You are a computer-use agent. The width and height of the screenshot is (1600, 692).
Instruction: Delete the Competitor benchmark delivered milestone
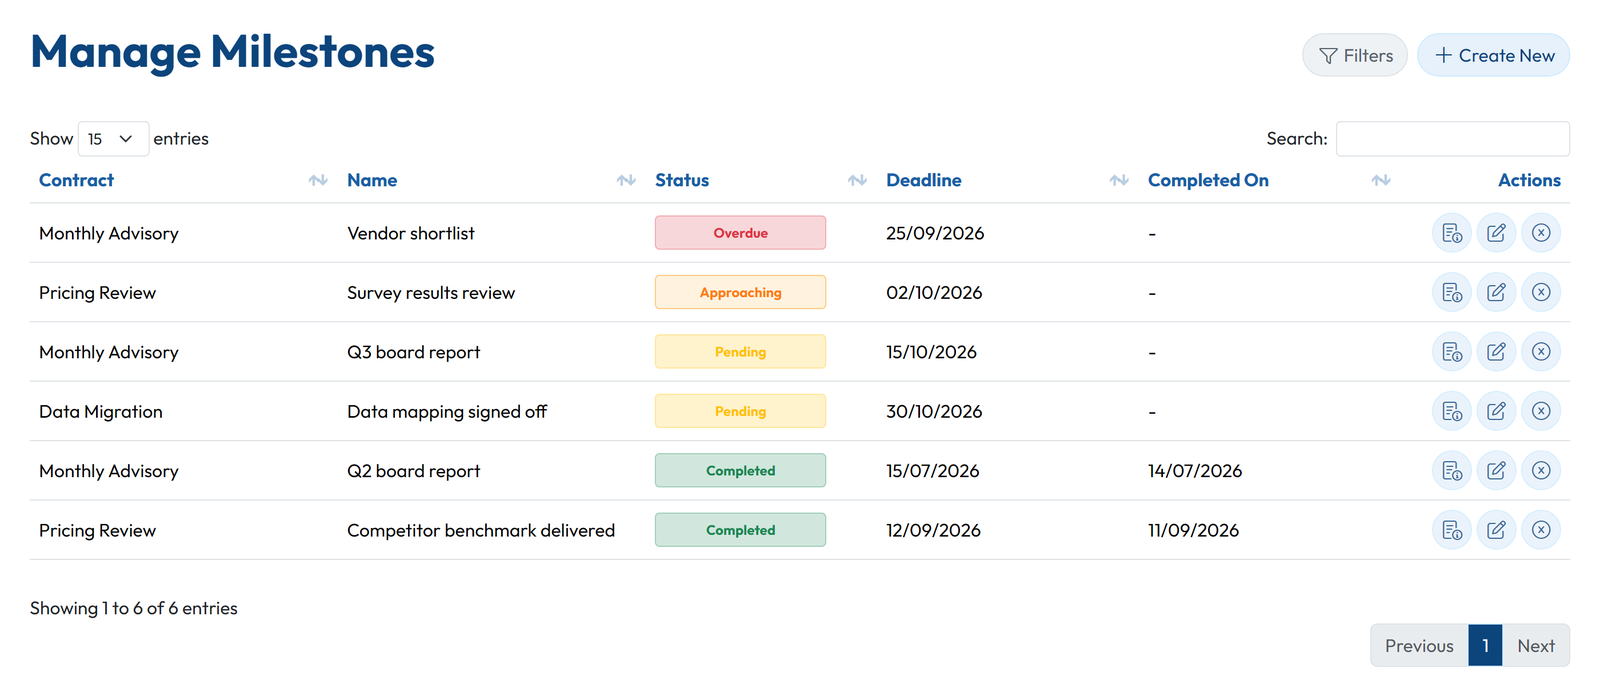pyautogui.click(x=1541, y=530)
